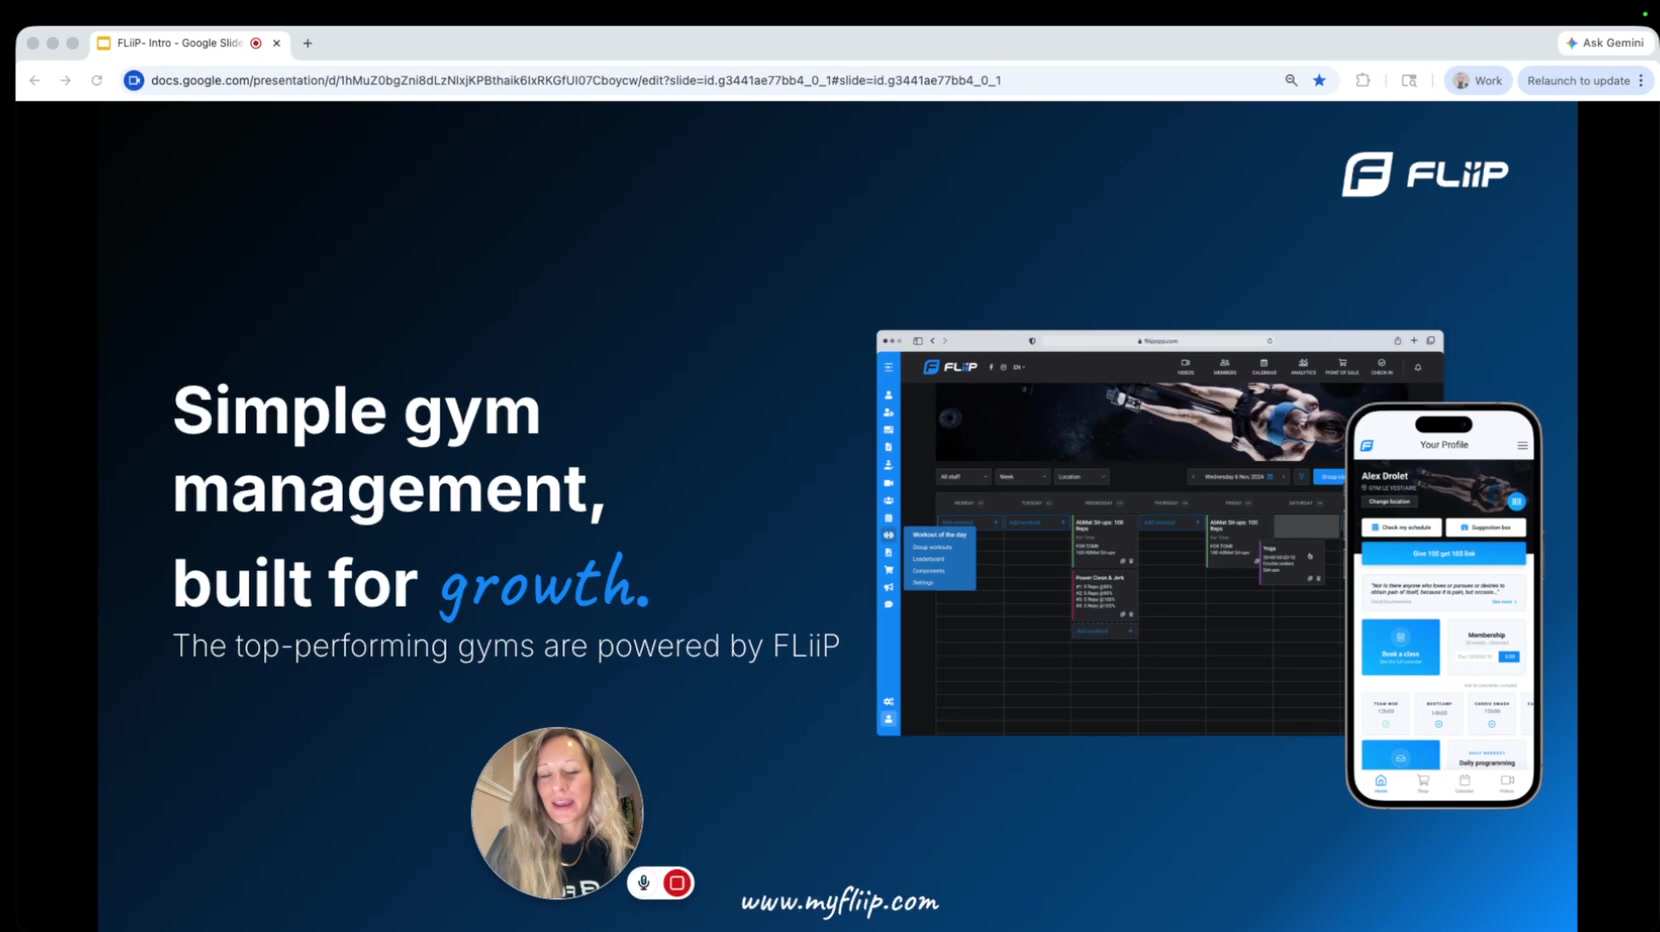Close the FLiiP- Intro tab
The height and width of the screenshot is (932, 1660).
276,43
